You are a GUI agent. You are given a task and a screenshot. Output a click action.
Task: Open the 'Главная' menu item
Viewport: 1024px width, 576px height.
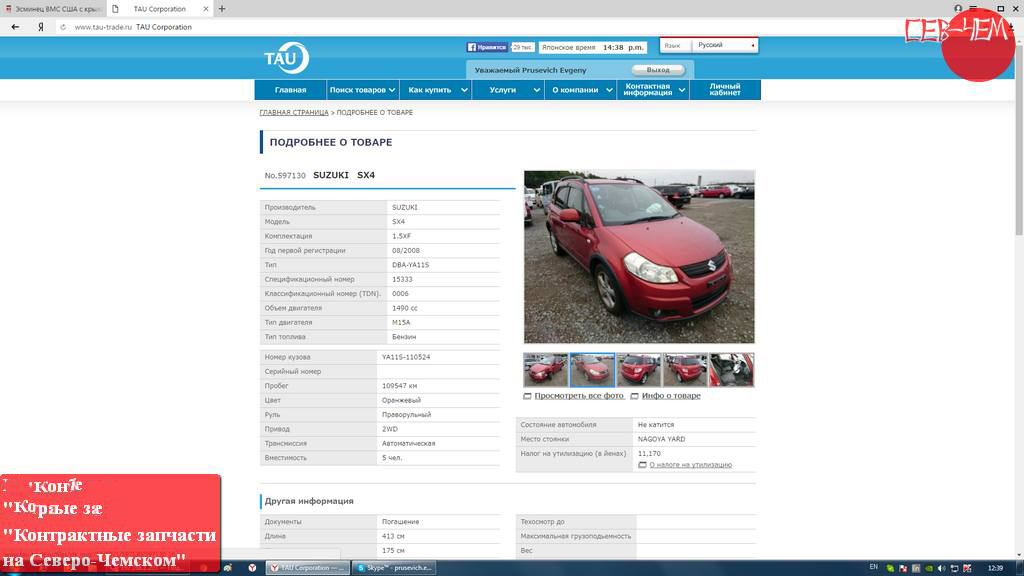click(x=291, y=89)
